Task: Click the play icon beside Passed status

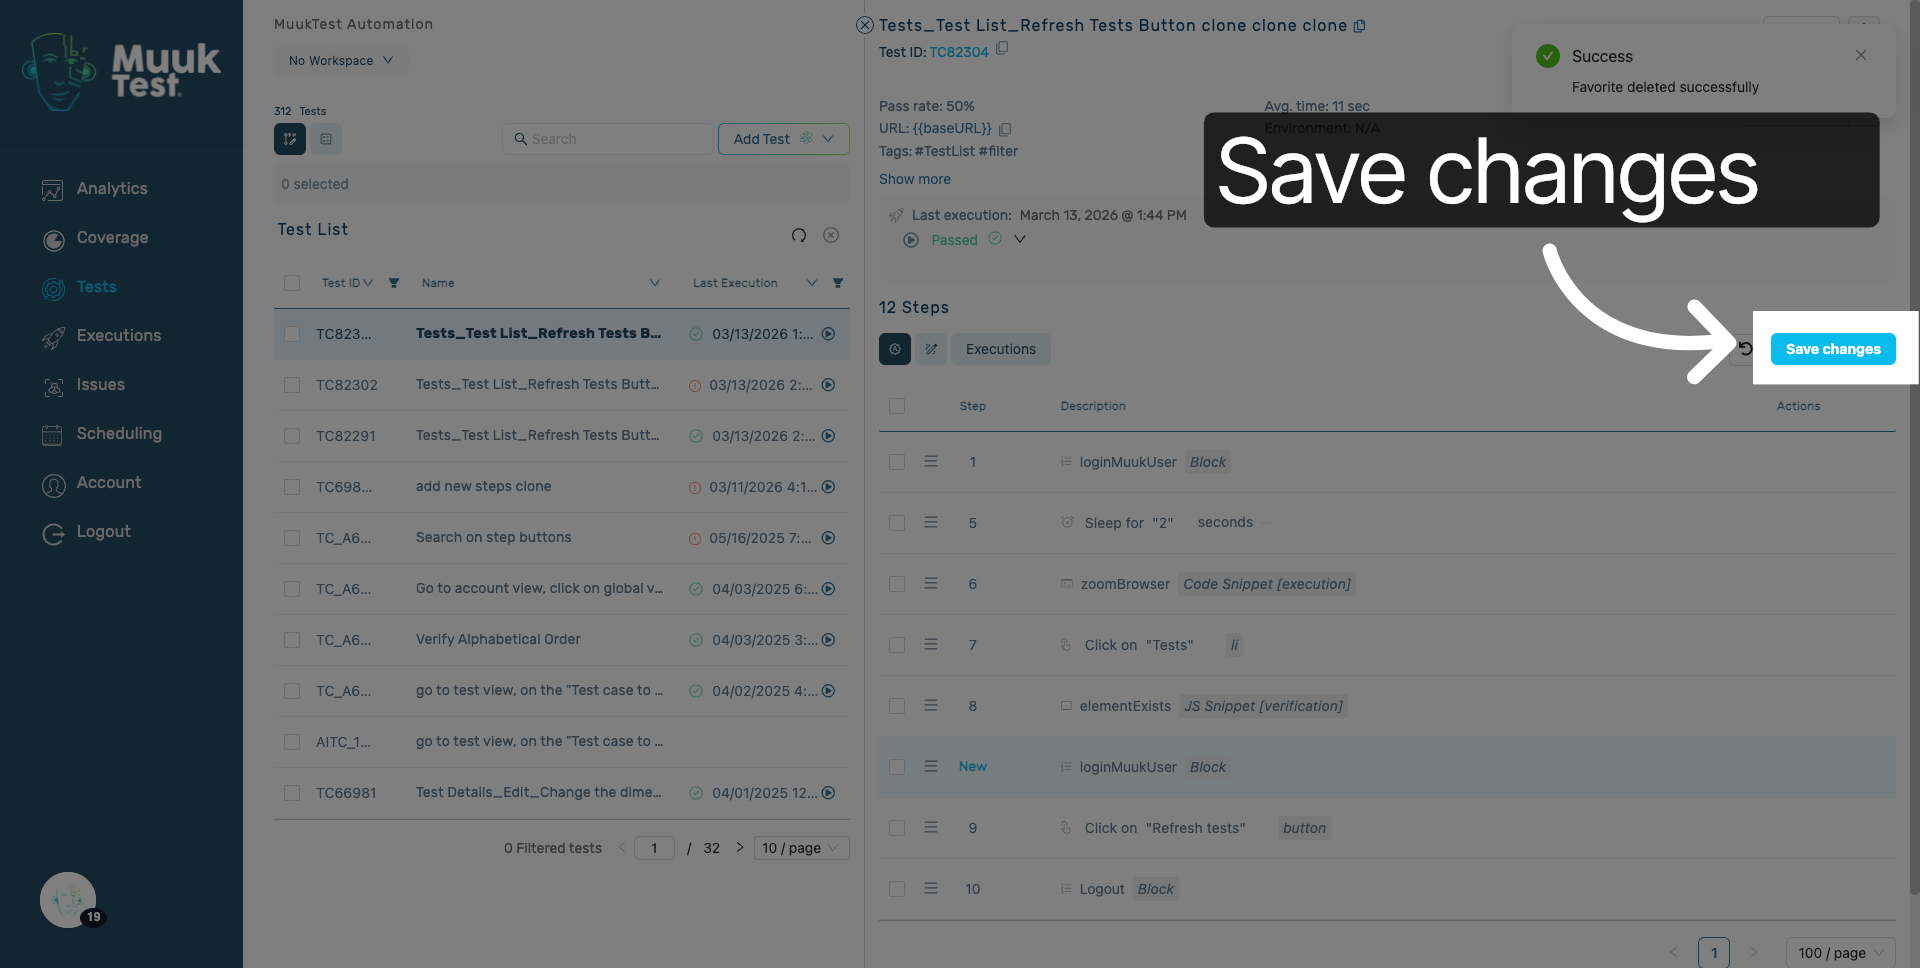Action: (x=911, y=240)
